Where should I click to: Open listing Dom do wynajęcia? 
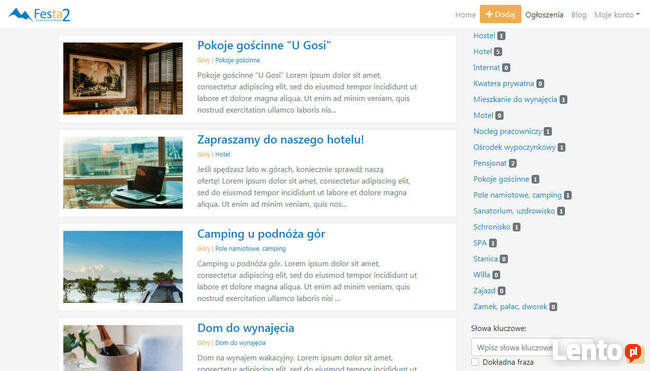click(x=246, y=328)
